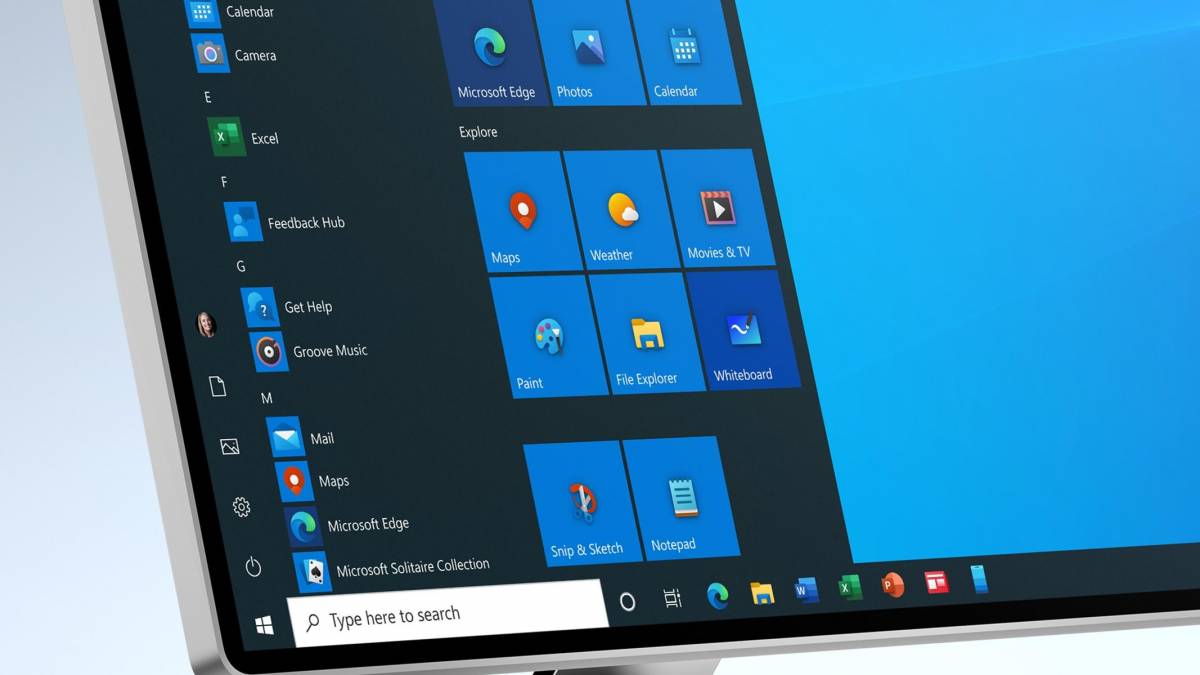
Task: Launch Microsoft Edge from the taskbar
Action: tap(717, 595)
